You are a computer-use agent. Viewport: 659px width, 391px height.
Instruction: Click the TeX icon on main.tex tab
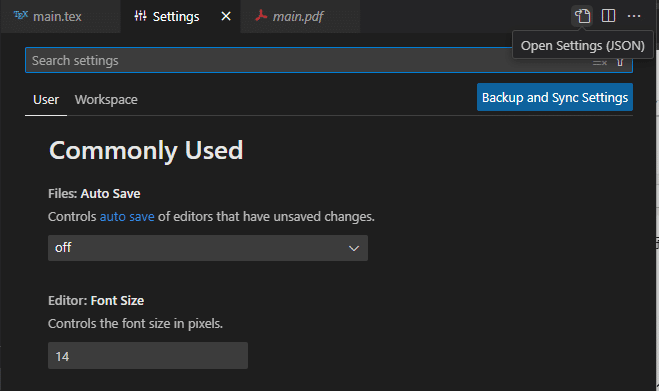[x=21, y=16]
